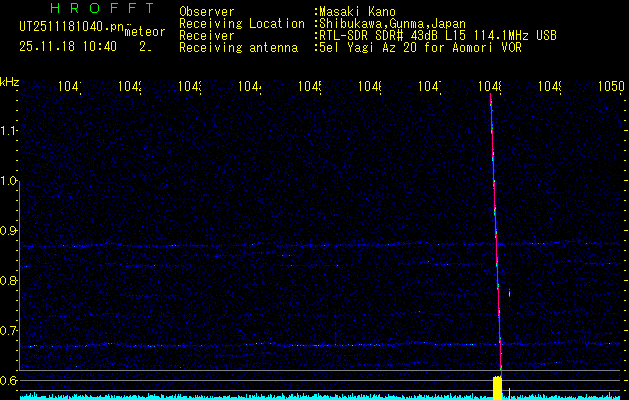Click the 0.9 kHz frequency tick label

coord(9,231)
